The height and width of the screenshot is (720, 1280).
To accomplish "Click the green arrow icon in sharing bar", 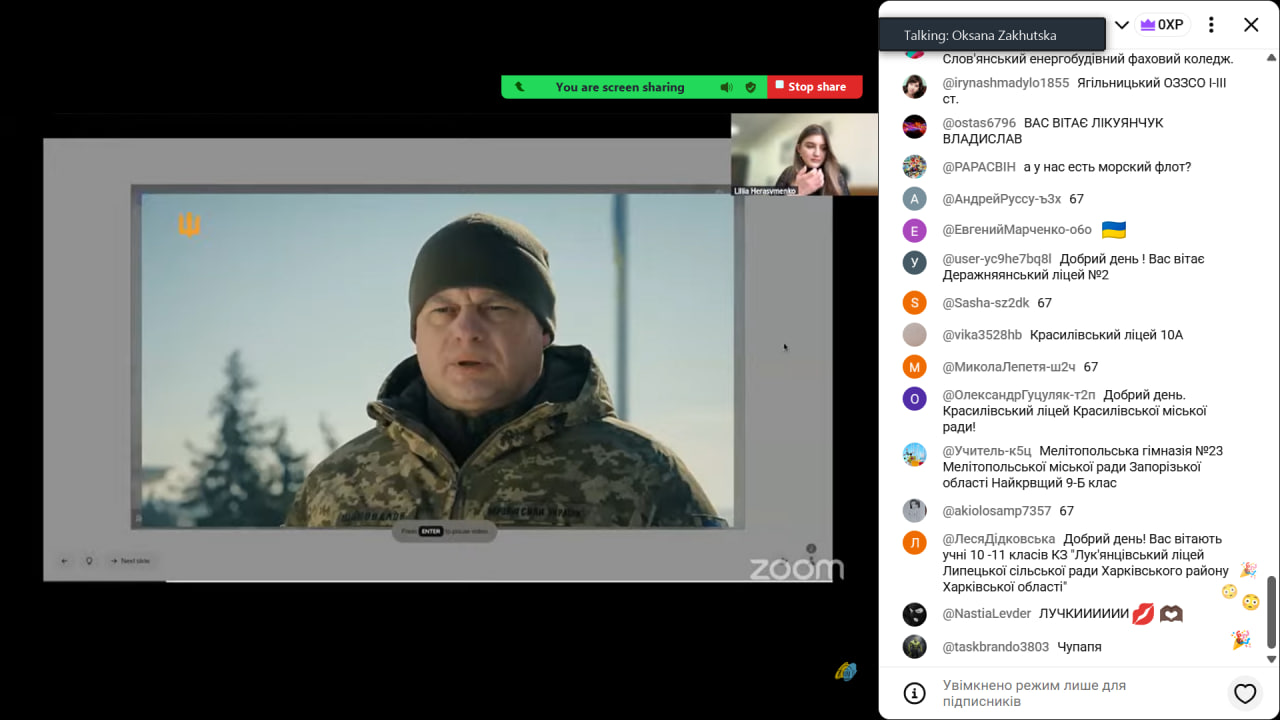I will pyautogui.click(x=520, y=87).
